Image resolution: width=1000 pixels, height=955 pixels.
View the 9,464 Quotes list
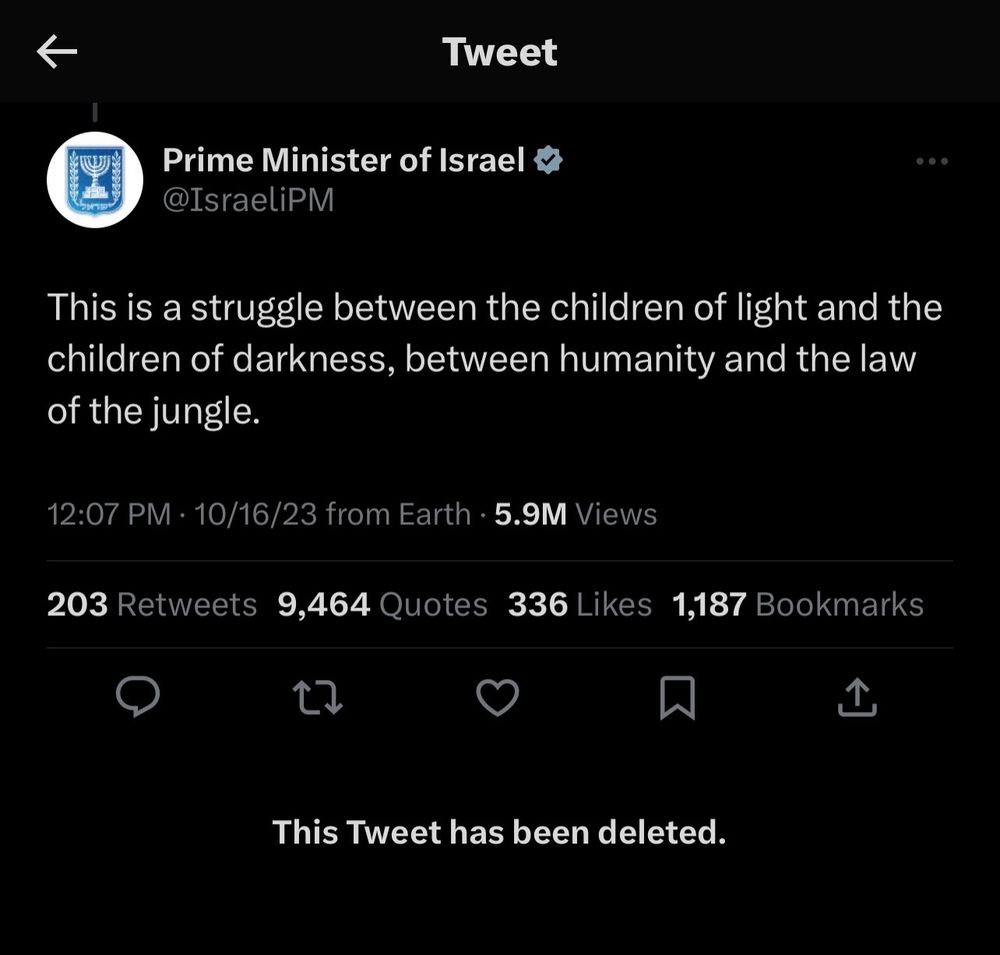click(x=383, y=604)
